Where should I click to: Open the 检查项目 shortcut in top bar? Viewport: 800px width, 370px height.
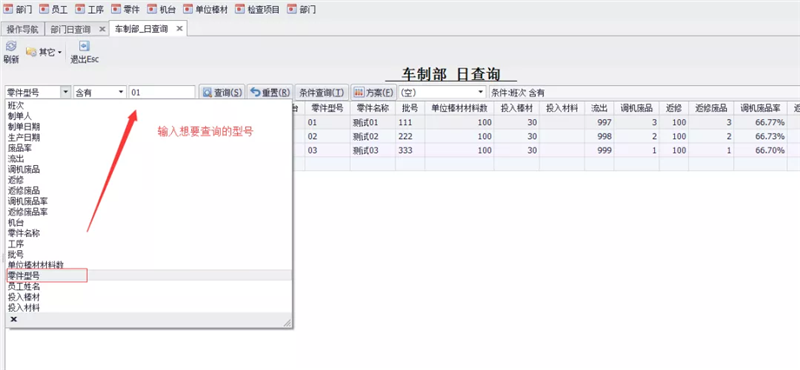pos(258,9)
